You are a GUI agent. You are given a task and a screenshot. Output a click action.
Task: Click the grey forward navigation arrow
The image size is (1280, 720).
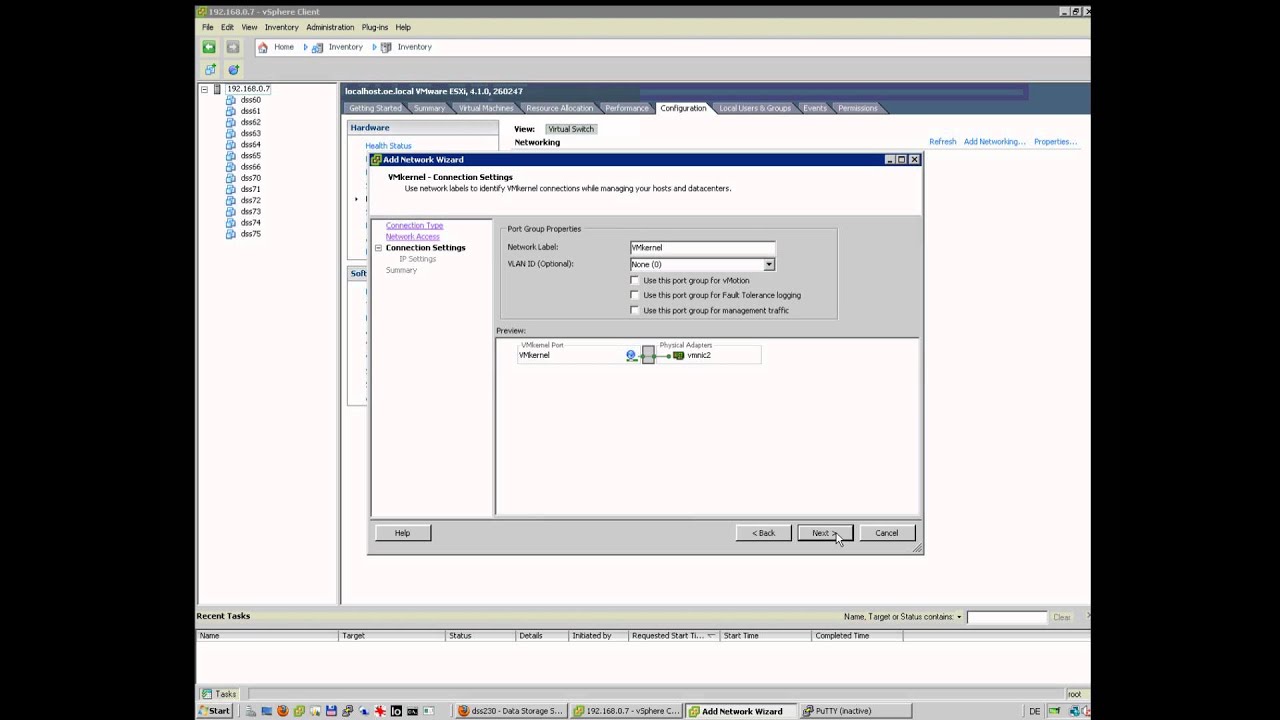tap(233, 47)
